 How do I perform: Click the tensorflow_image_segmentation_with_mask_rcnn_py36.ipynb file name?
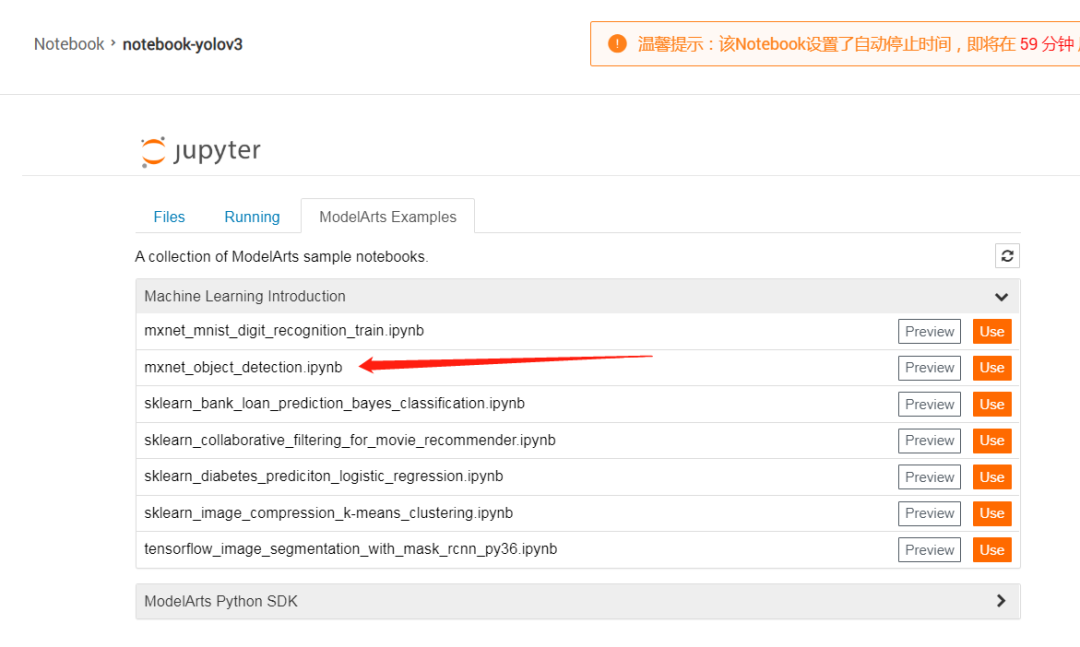351,549
